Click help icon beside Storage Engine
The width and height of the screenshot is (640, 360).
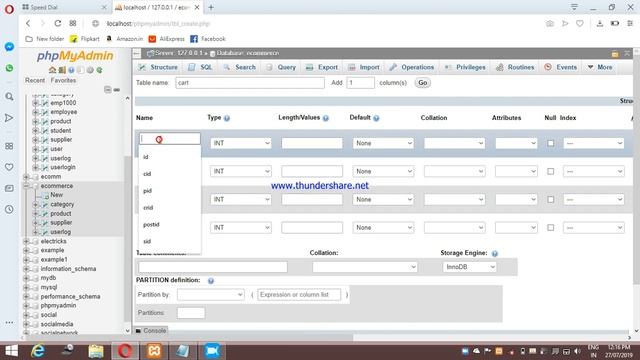tap(495, 253)
